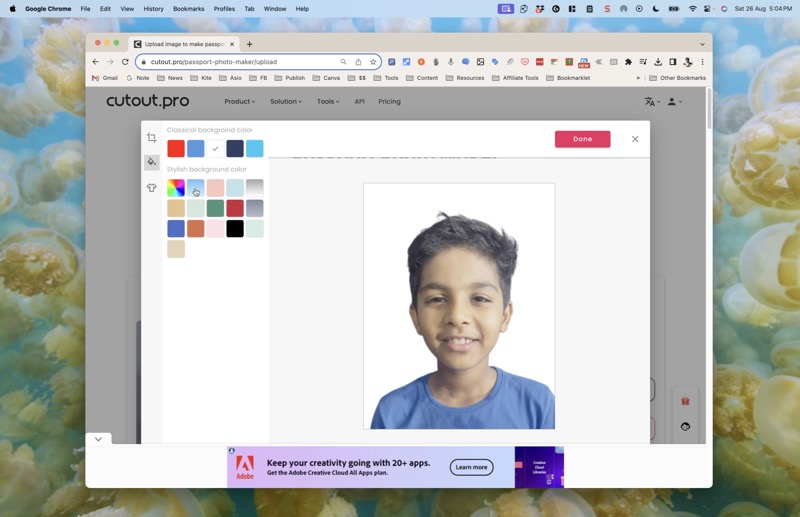Choose the royal blue stylish swatch

click(x=176, y=229)
